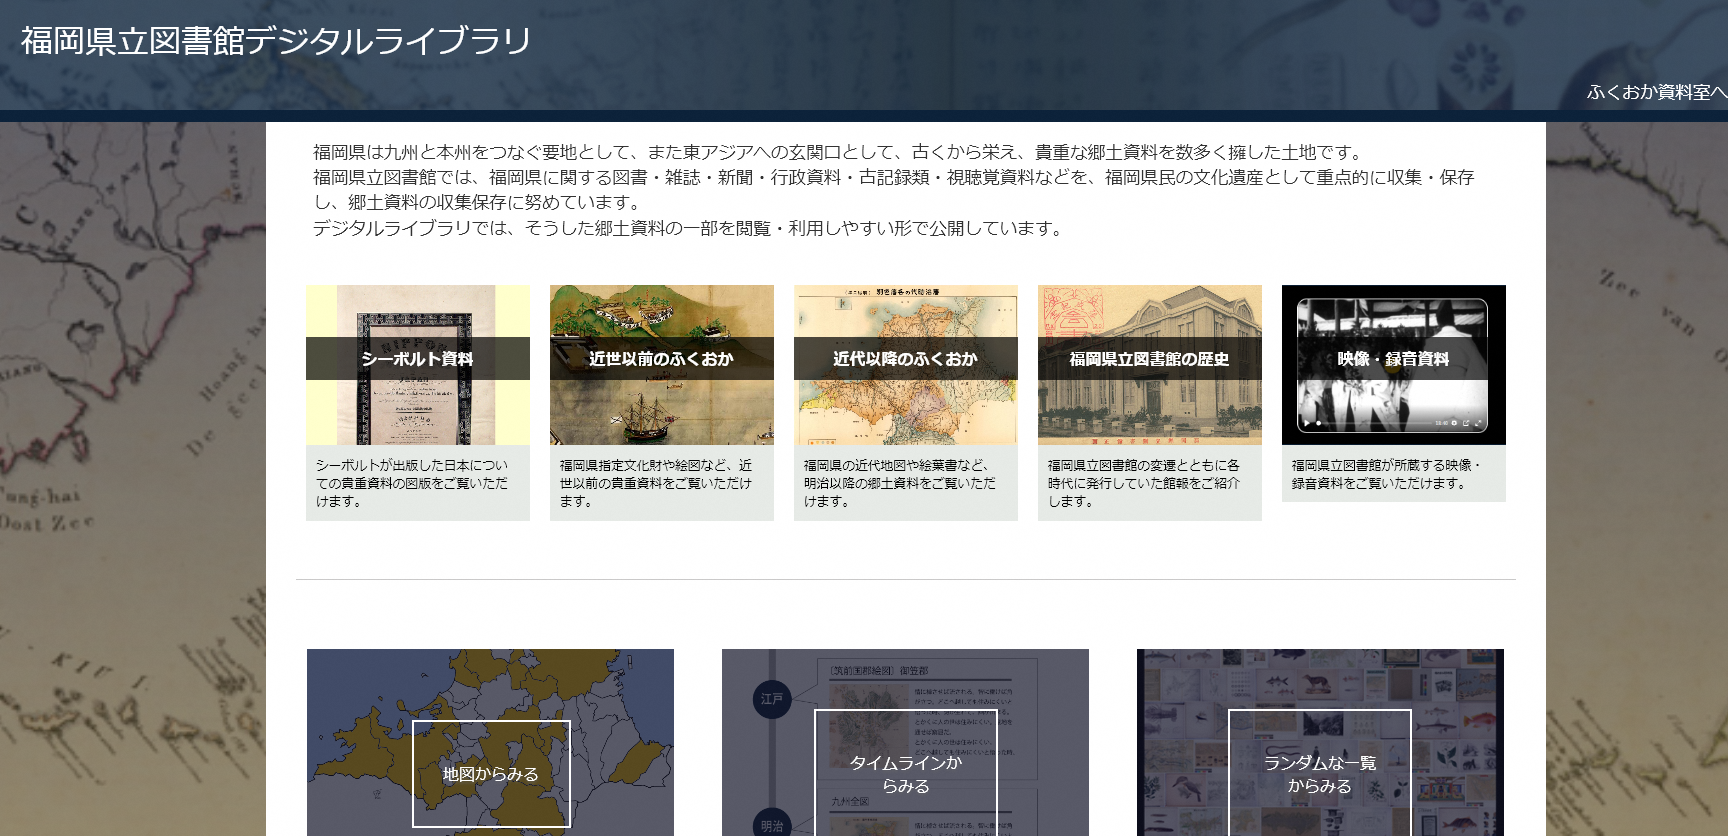Open the 近世以前のふくおか category banner
This screenshot has height=836, width=1728.
click(x=661, y=359)
